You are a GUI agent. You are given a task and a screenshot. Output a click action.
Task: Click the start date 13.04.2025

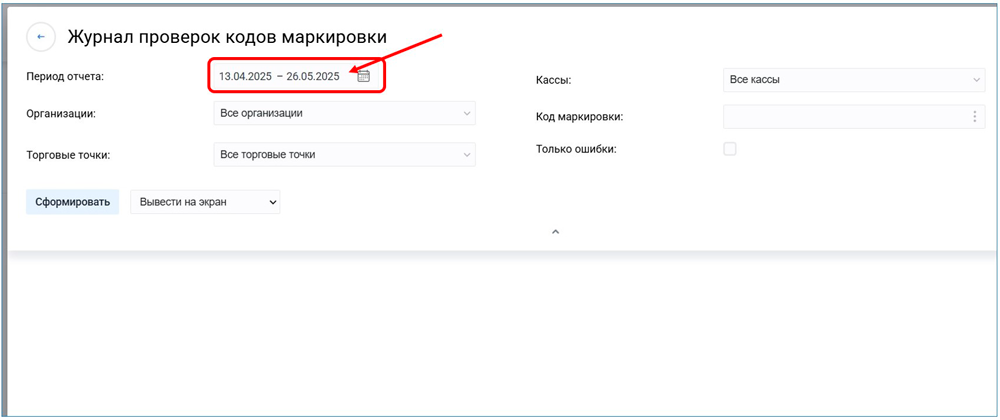pyautogui.click(x=245, y=76)
